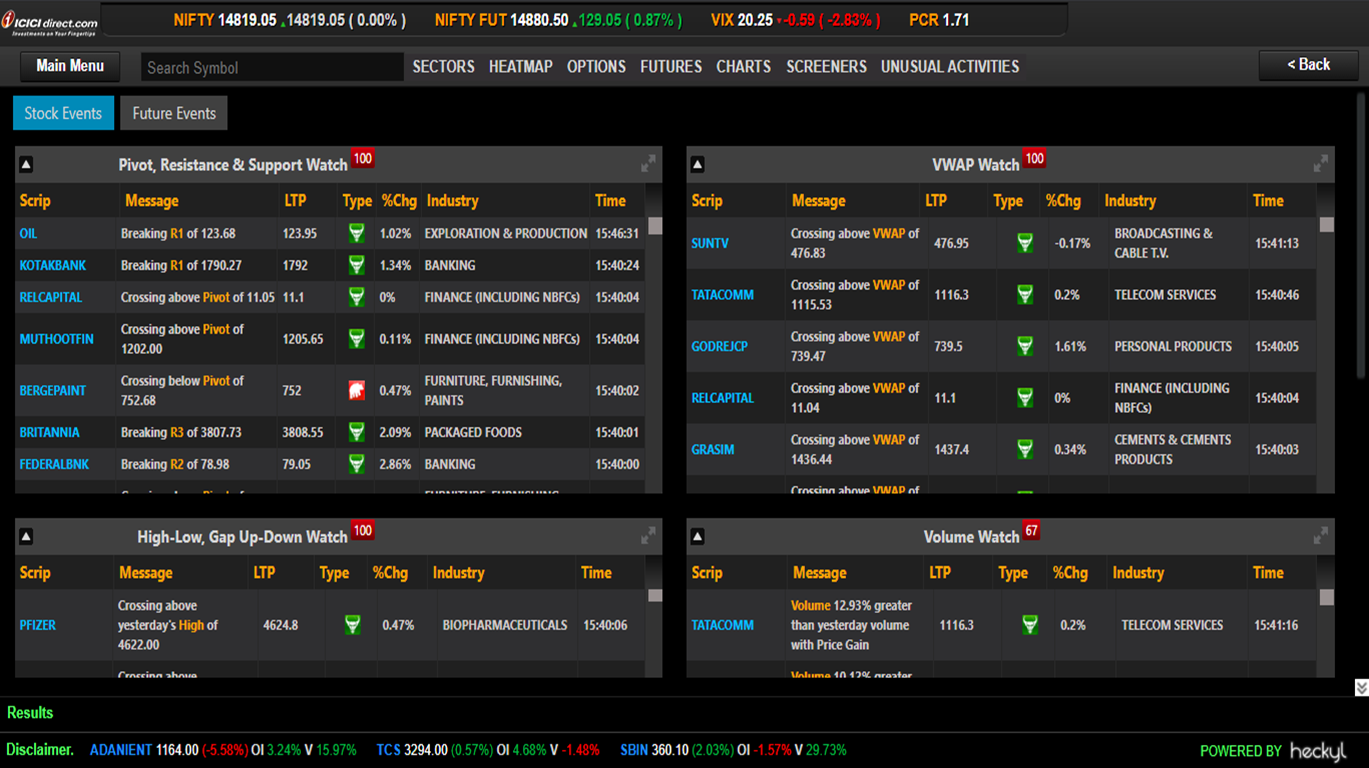1369x768 pixels.
Task: Open UNUSUAL ACTIVITIES from the navigation
Action: click(949, 67)
